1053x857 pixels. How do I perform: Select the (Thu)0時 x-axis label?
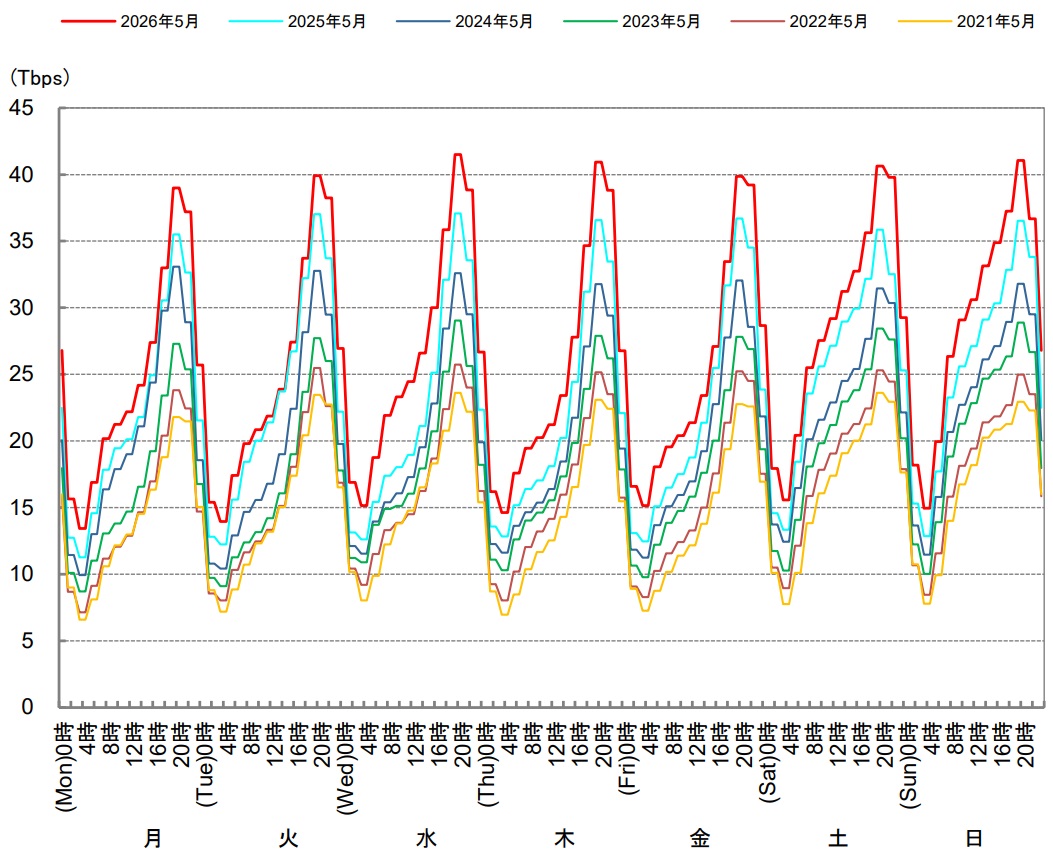tap(487, 764)
